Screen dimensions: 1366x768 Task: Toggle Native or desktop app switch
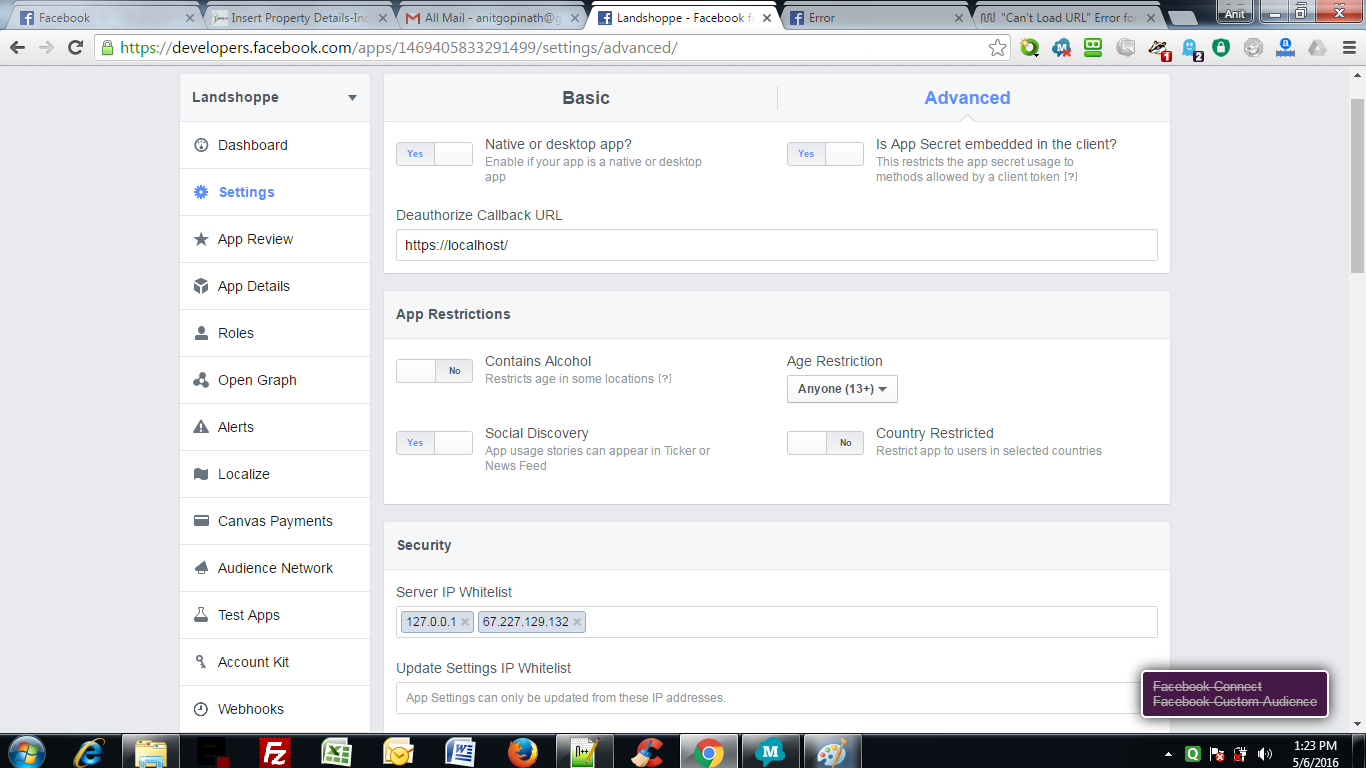click(x=434, y=154)
